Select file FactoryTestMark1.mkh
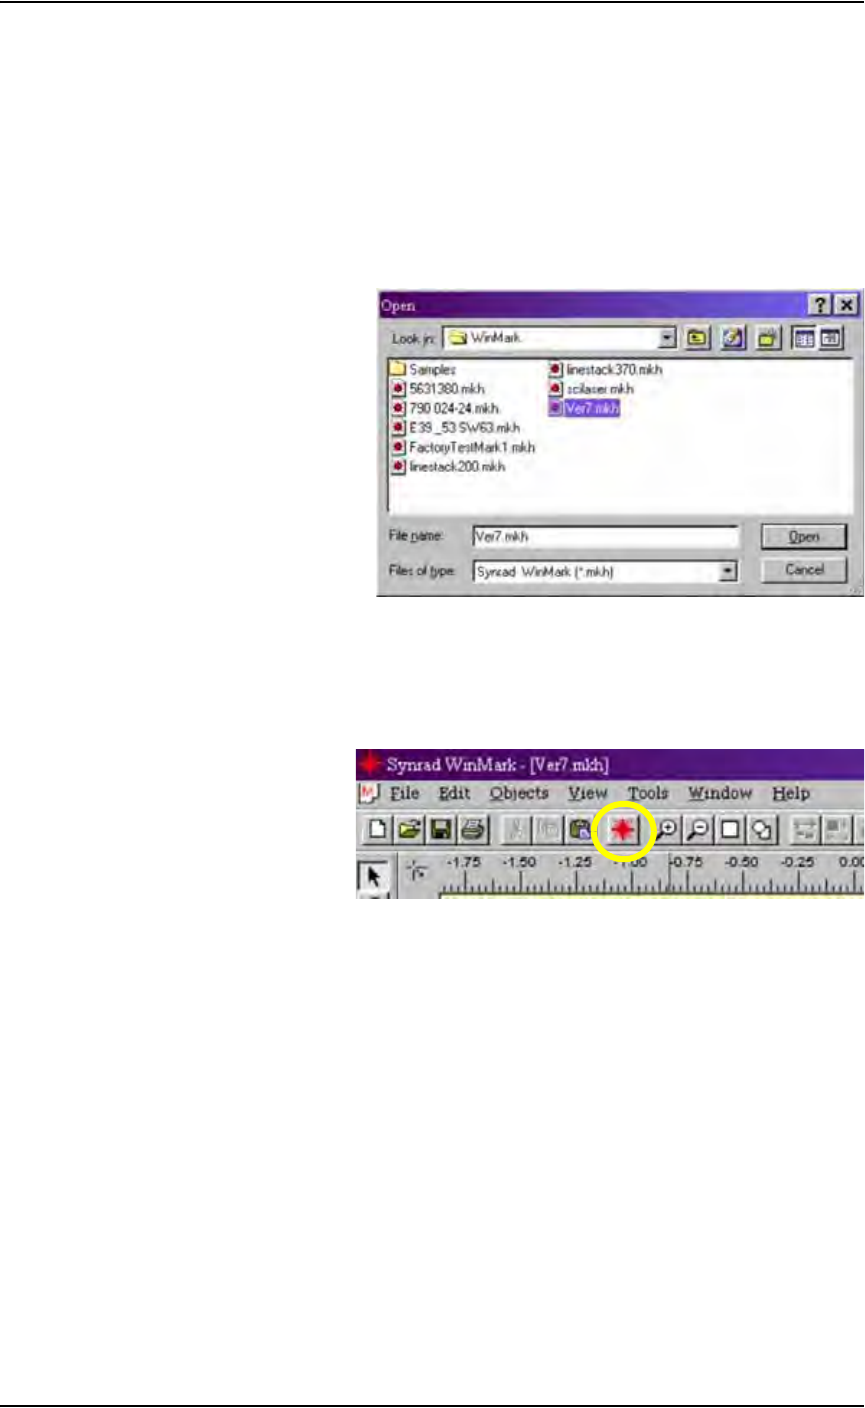This screenshot has width=865, height=1408. tap(464, 446)
